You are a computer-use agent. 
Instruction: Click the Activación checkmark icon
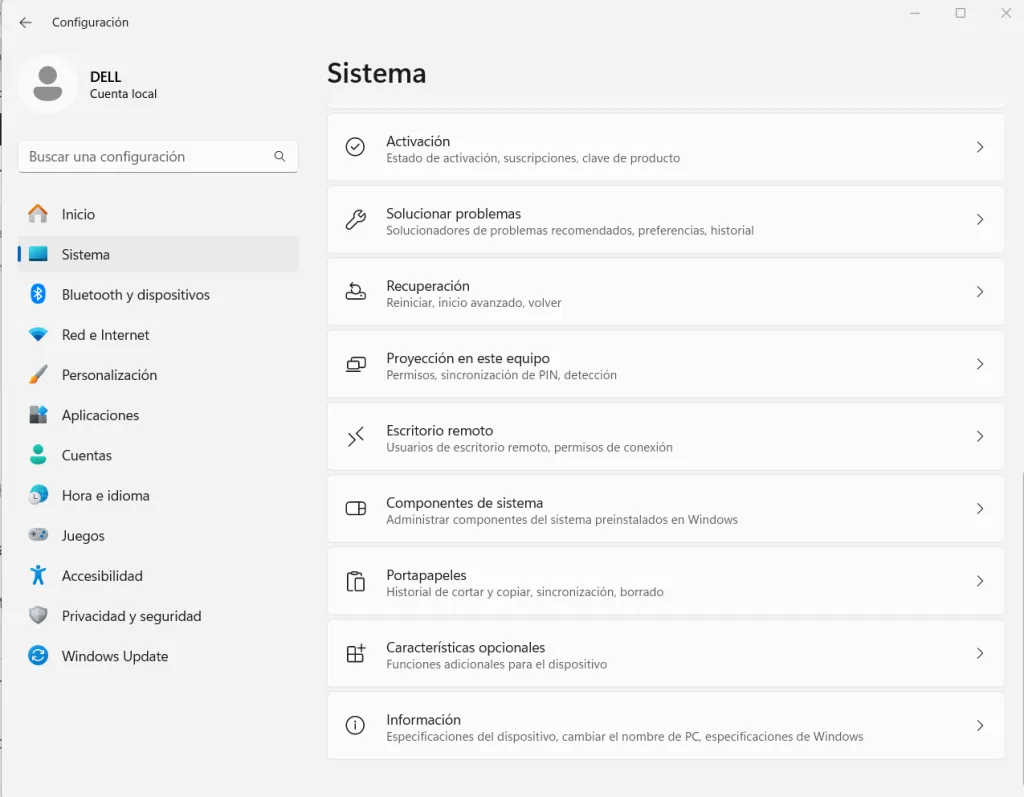355,147
